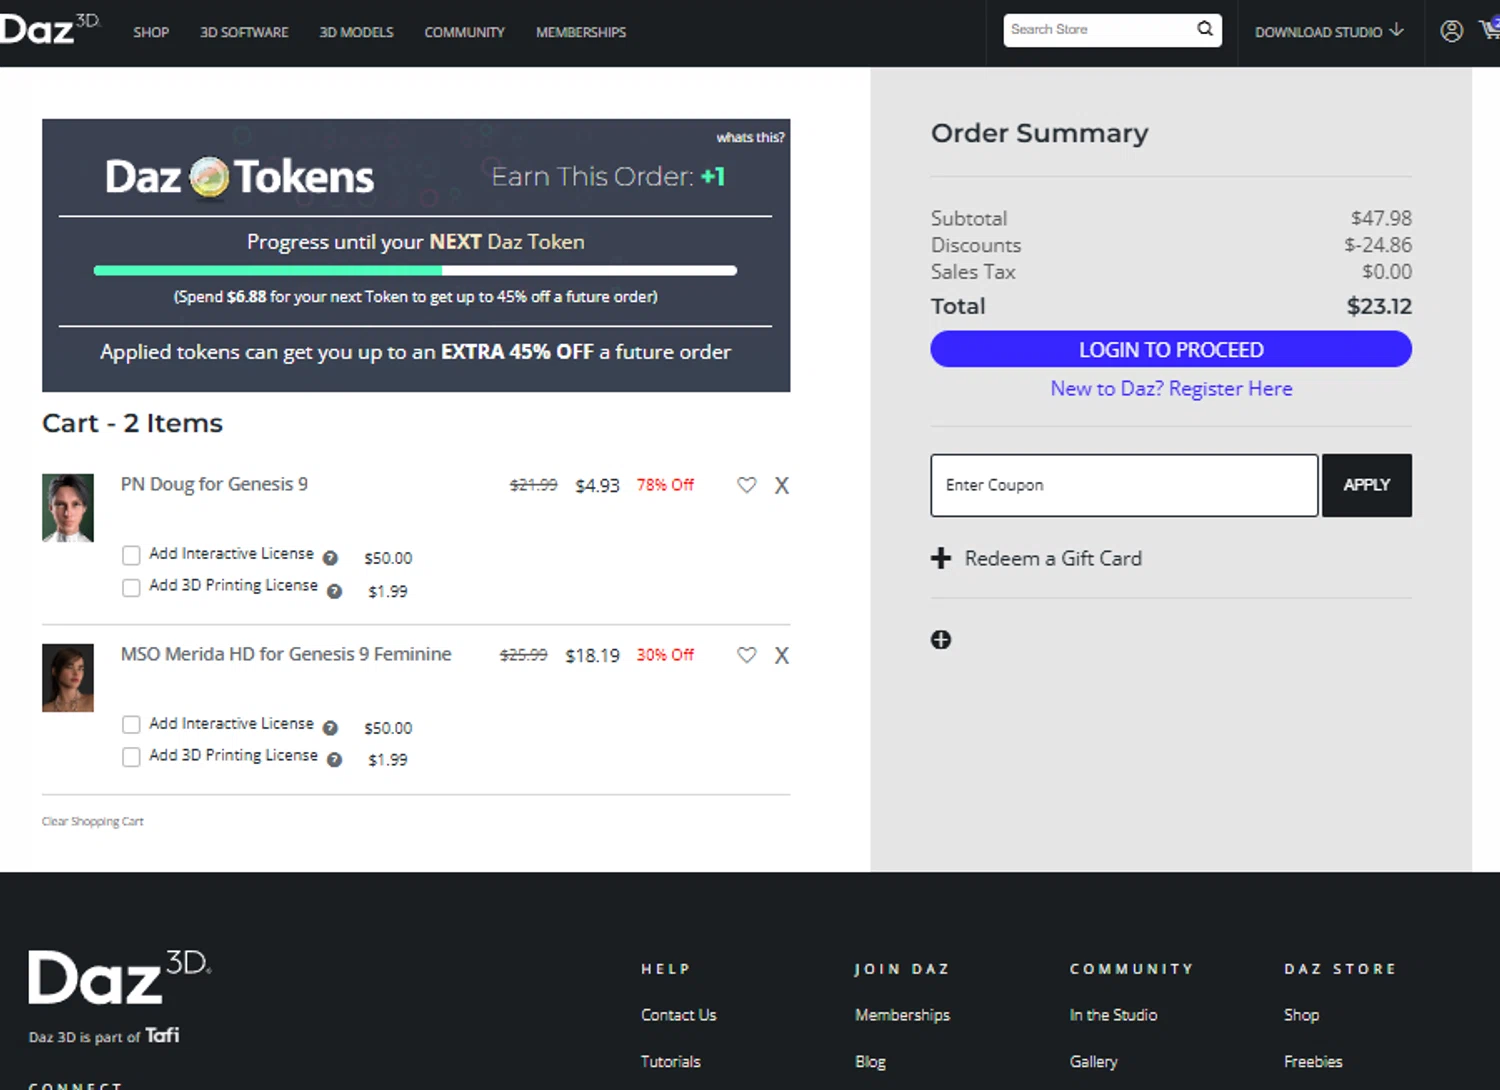Click the Enter Coupon field
Viewport: 1500px width, 1090px height.
[1124, 485]
